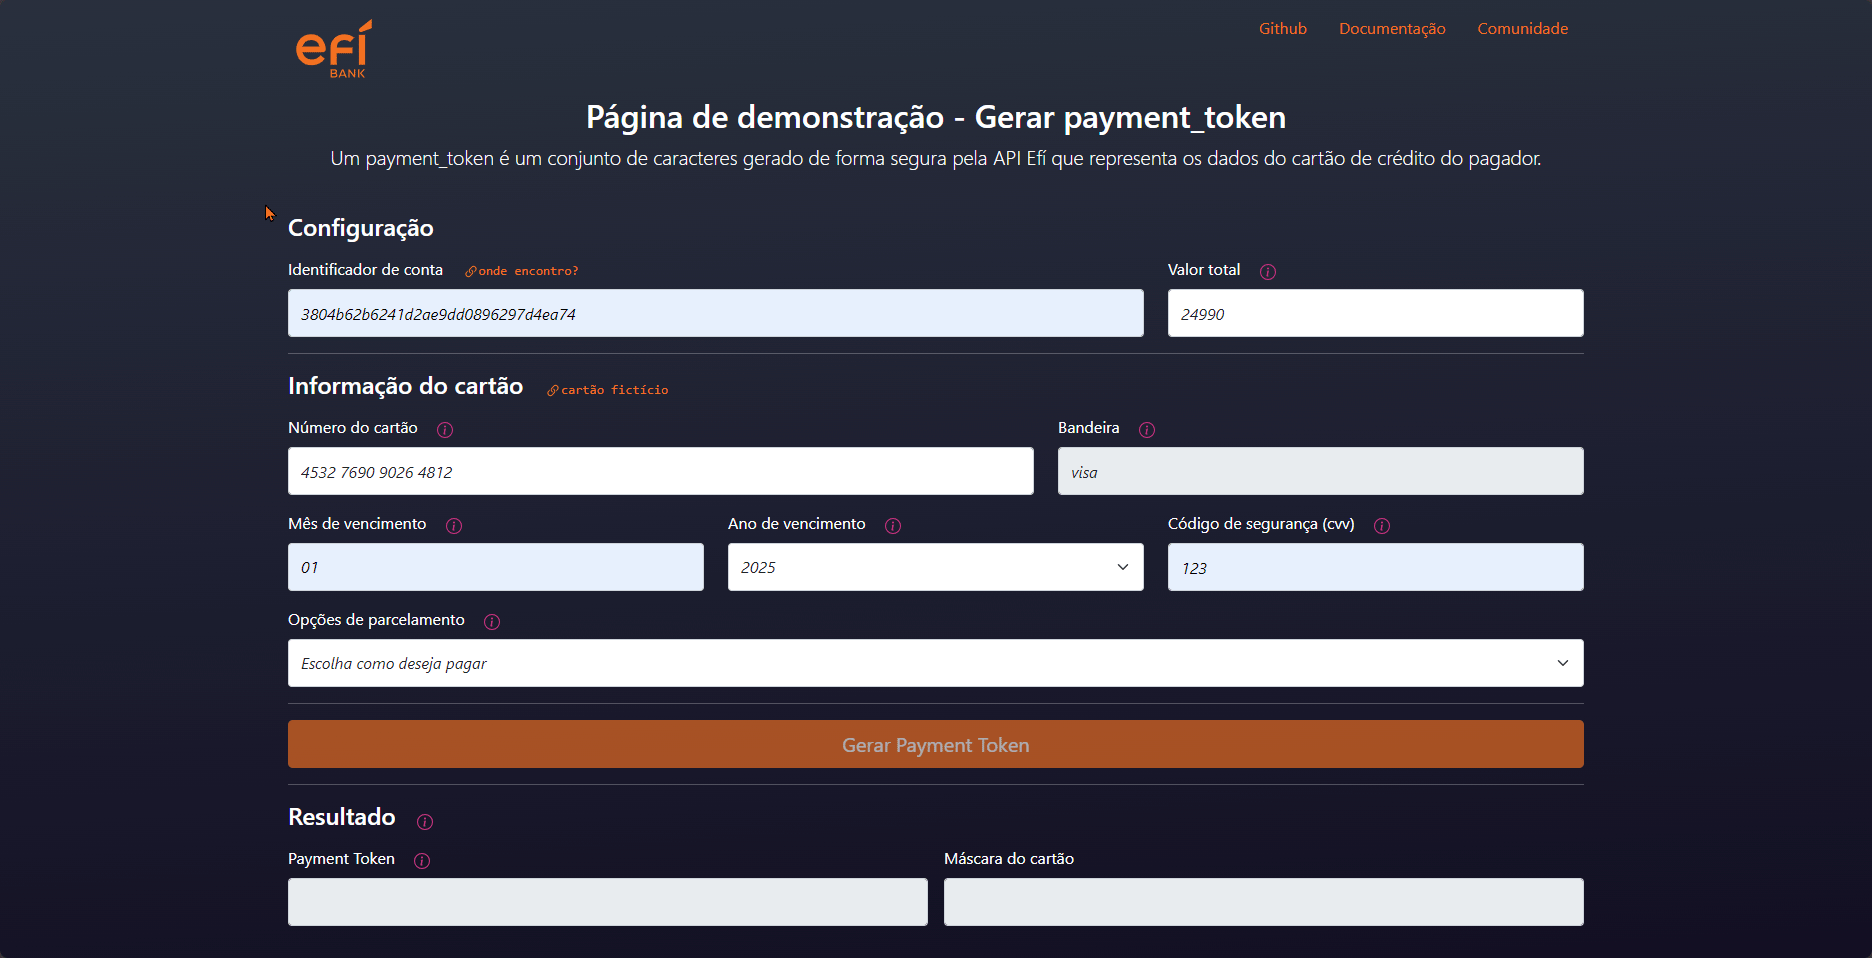
Task: Click the Resultado heading text
Action: [x=342, y=817]
